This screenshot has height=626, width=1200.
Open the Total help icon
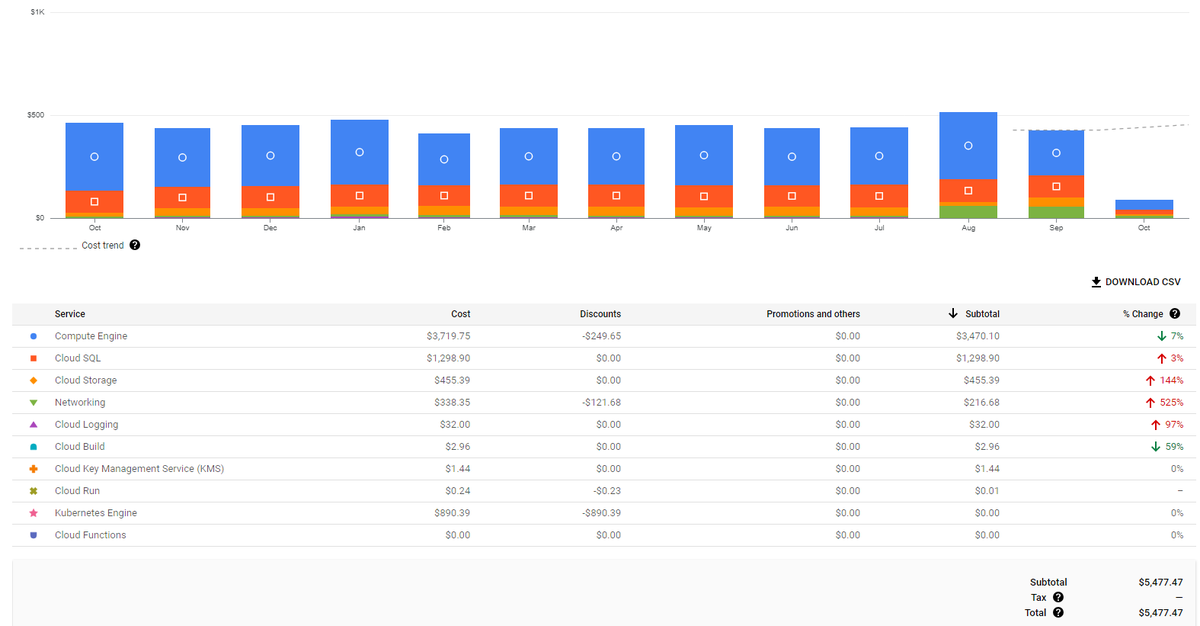pyautogui.click(x=1058, y=613)
